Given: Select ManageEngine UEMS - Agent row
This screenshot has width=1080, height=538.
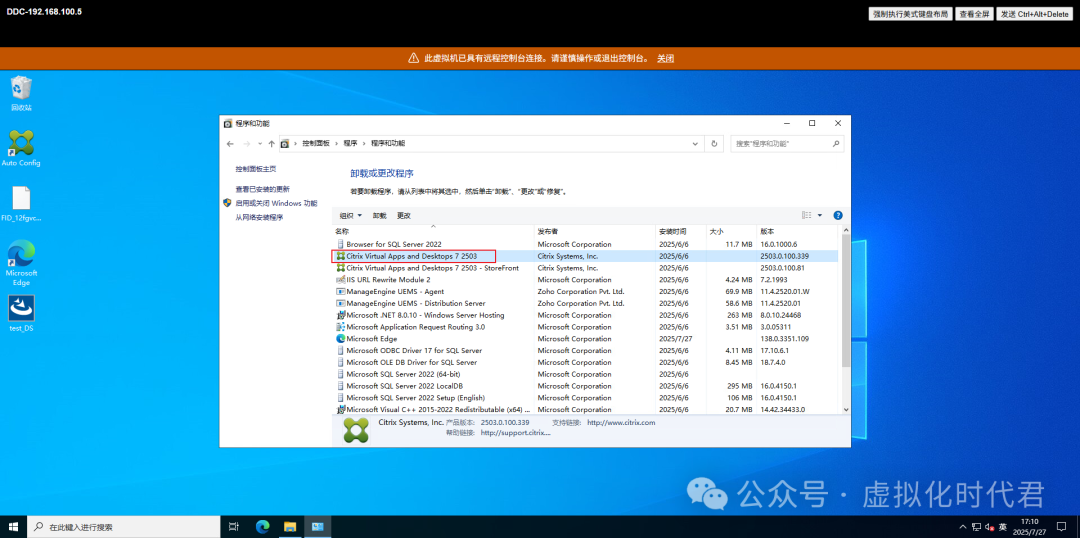Looking at the screenshot, I should (585, 291).
